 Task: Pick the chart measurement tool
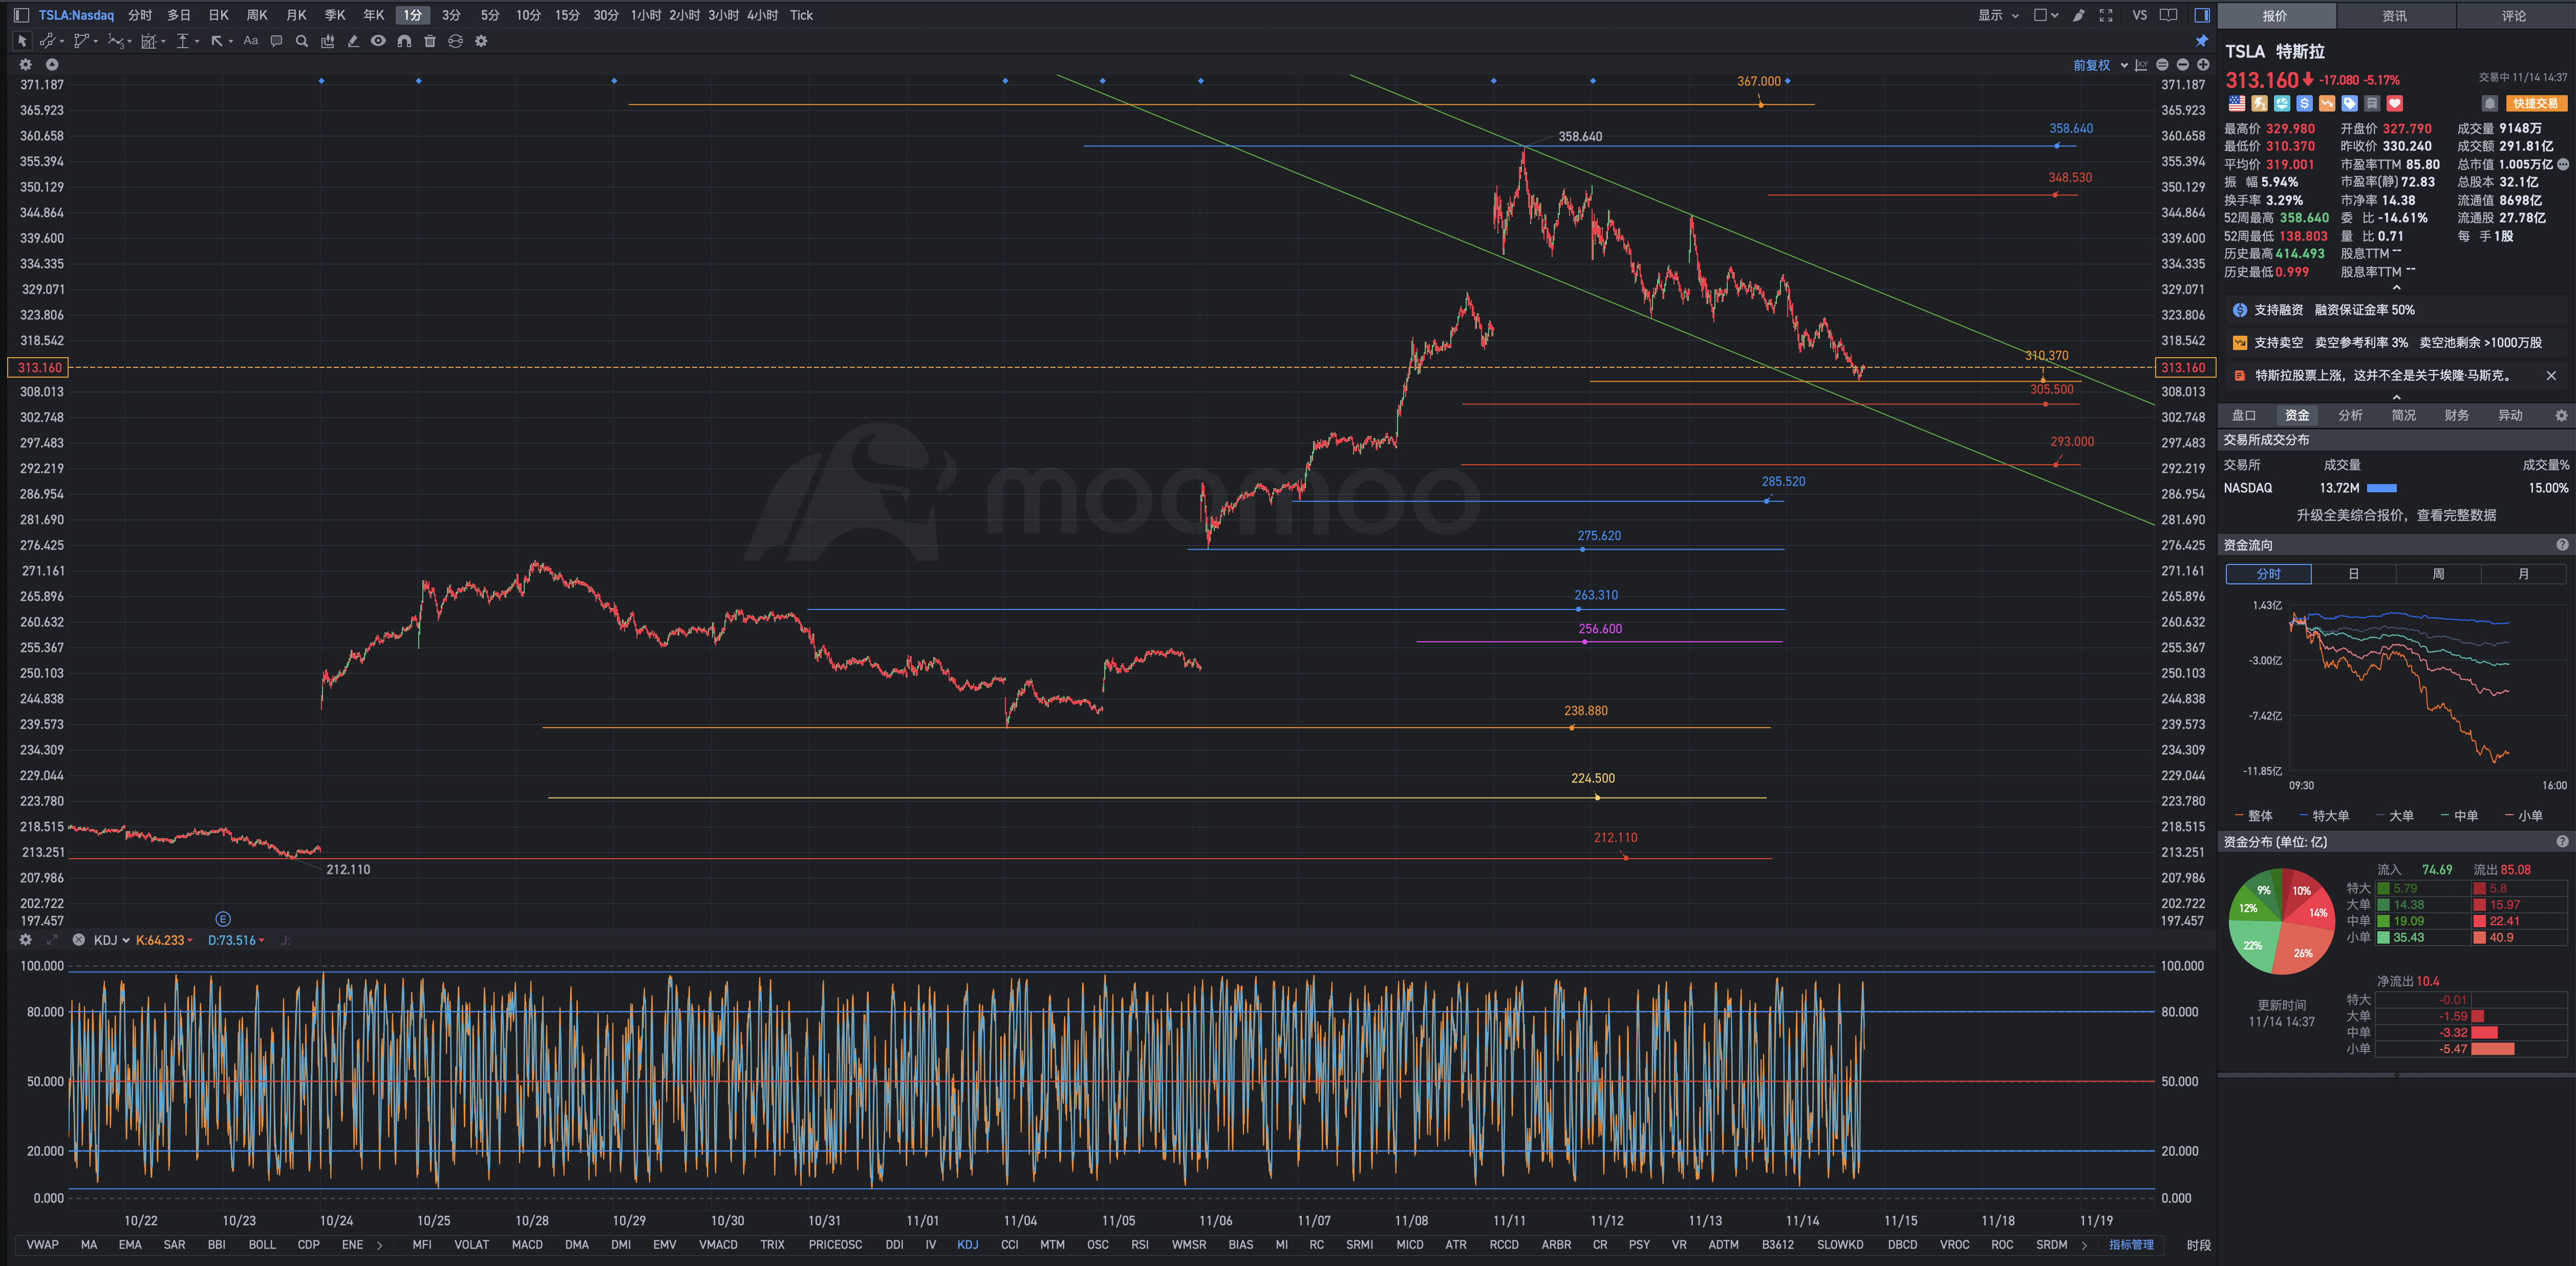point(149,41)
